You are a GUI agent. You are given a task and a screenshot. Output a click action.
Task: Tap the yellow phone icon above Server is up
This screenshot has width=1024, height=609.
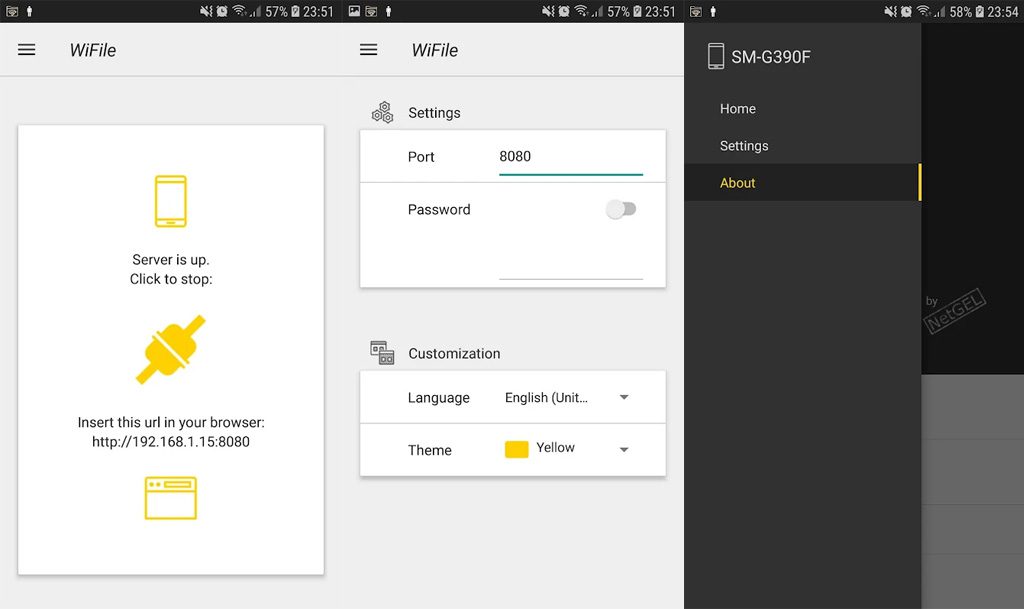point(170,201)
